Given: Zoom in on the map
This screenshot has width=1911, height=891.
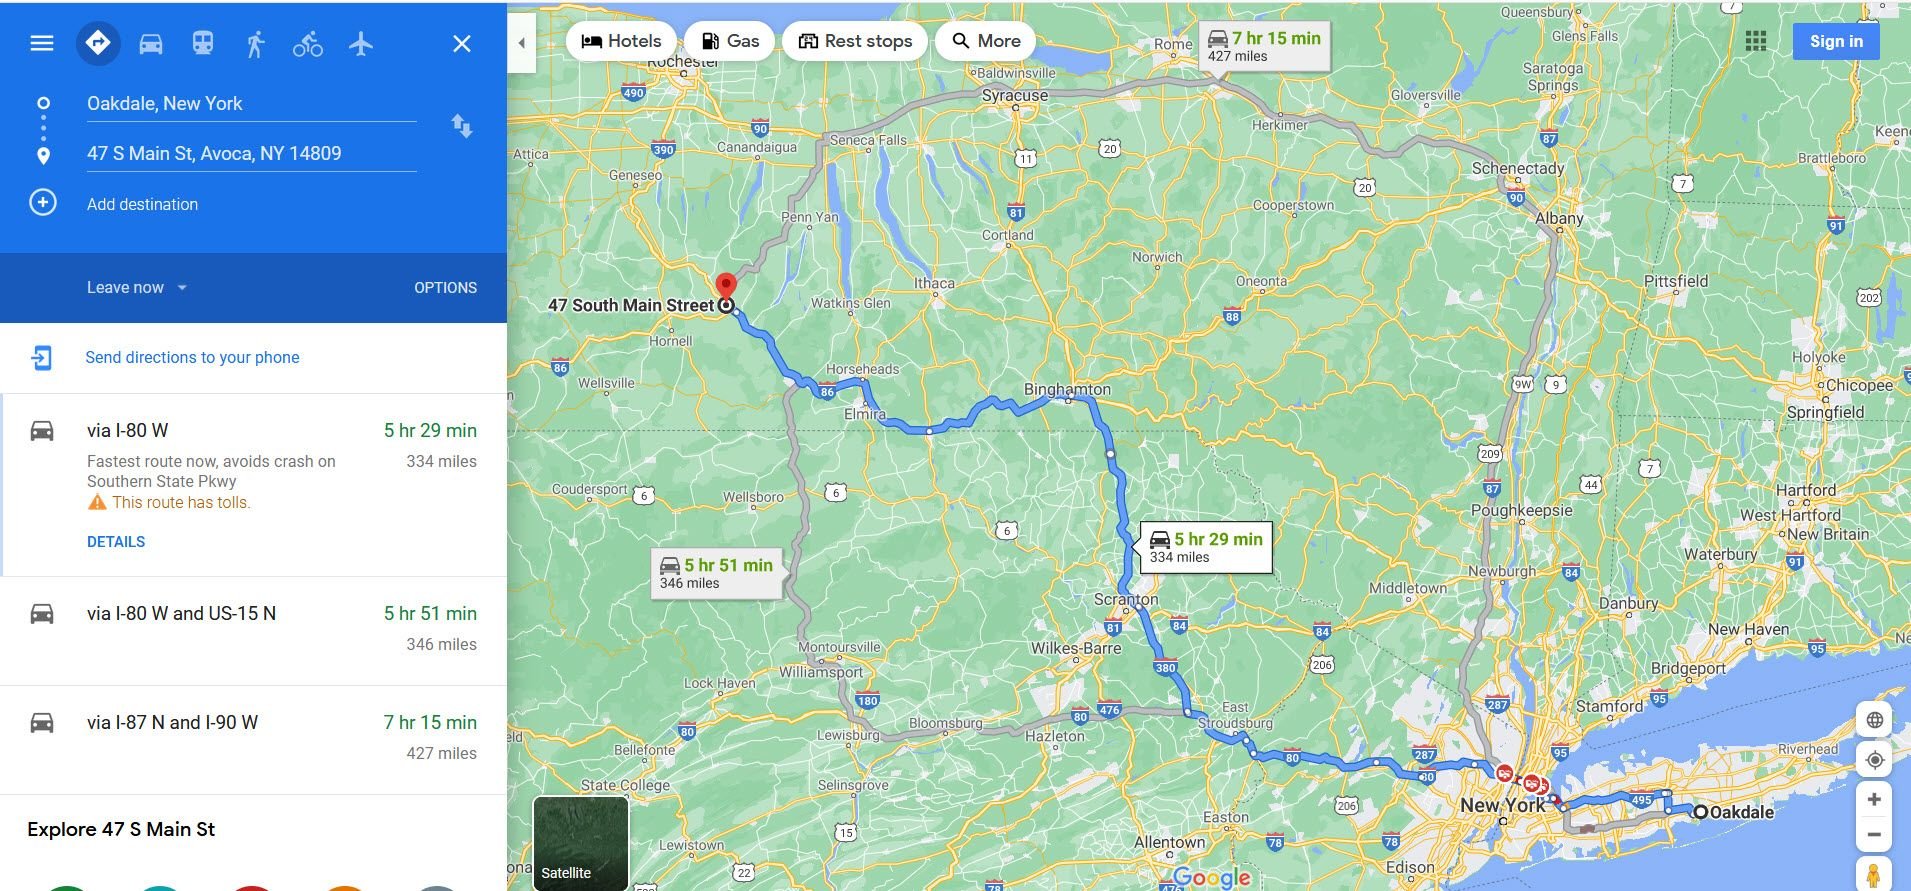Looking at the screenshot, I should 1875,799.
